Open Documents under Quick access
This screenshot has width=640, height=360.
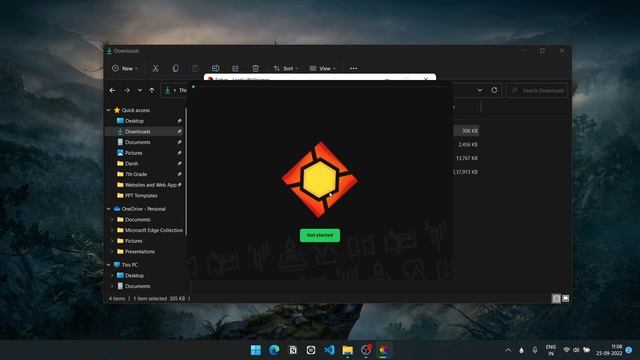tap(138, 142)
